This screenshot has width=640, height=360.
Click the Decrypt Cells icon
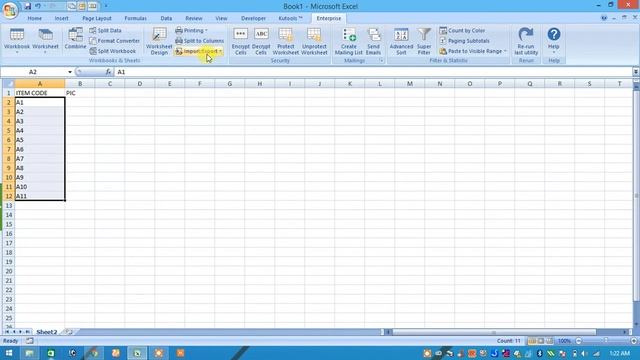(261, 41)
